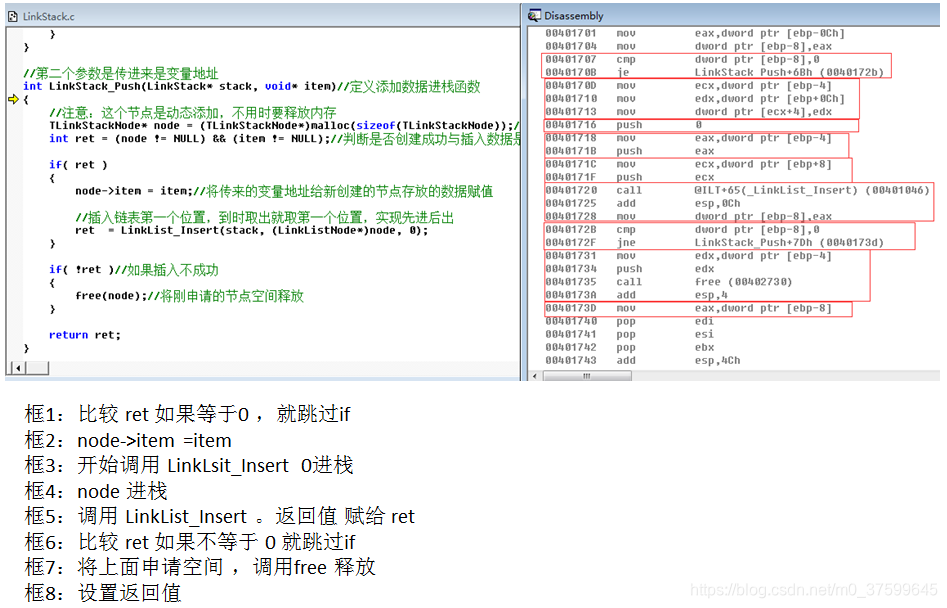947x608 pixels.
Task: Click the 'add esp,4' line at 0040173A
Action: click(x=637, y=295)
